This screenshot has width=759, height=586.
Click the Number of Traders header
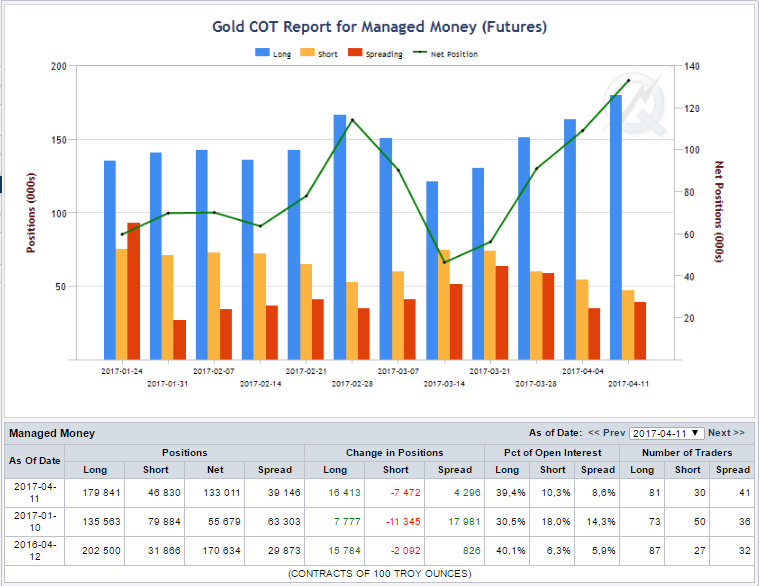(x=687, y=453)
